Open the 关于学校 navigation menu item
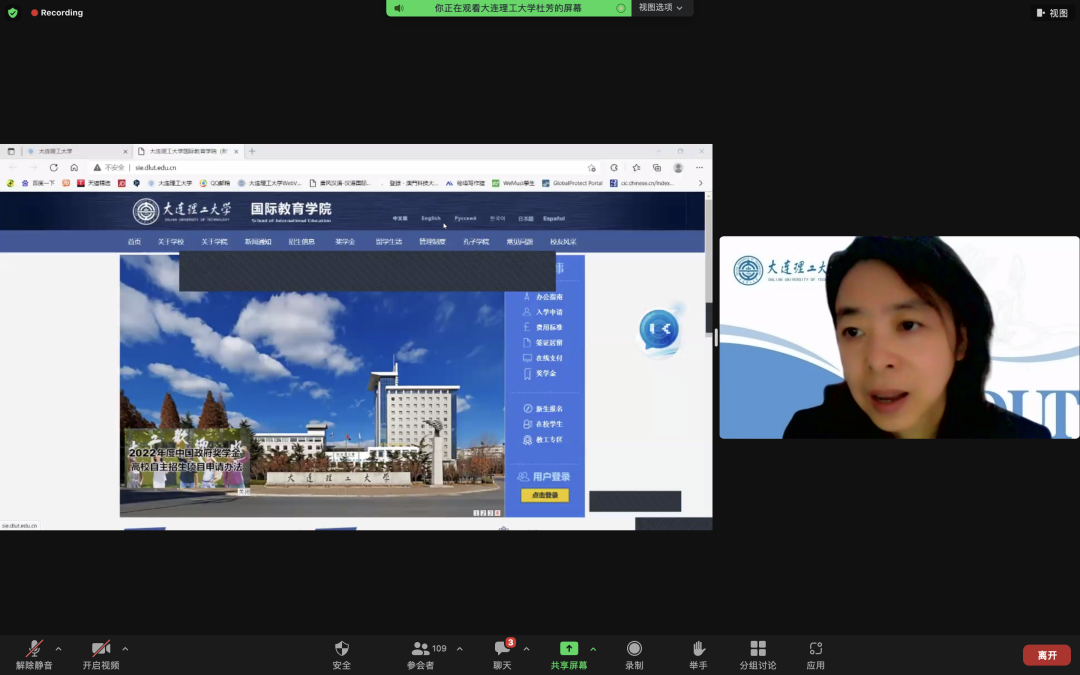1080x675 pixels. point(171,242)
